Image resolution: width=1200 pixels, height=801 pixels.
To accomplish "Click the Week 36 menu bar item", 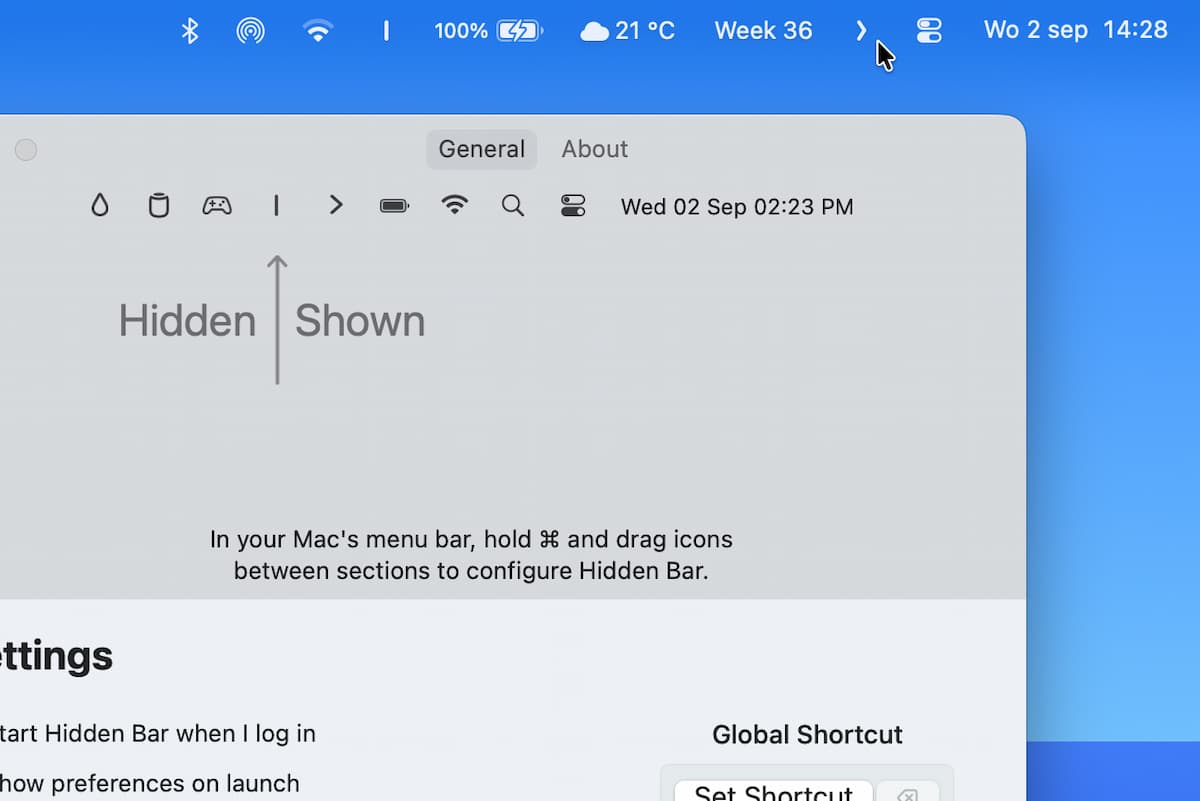I will pos(763,31).
